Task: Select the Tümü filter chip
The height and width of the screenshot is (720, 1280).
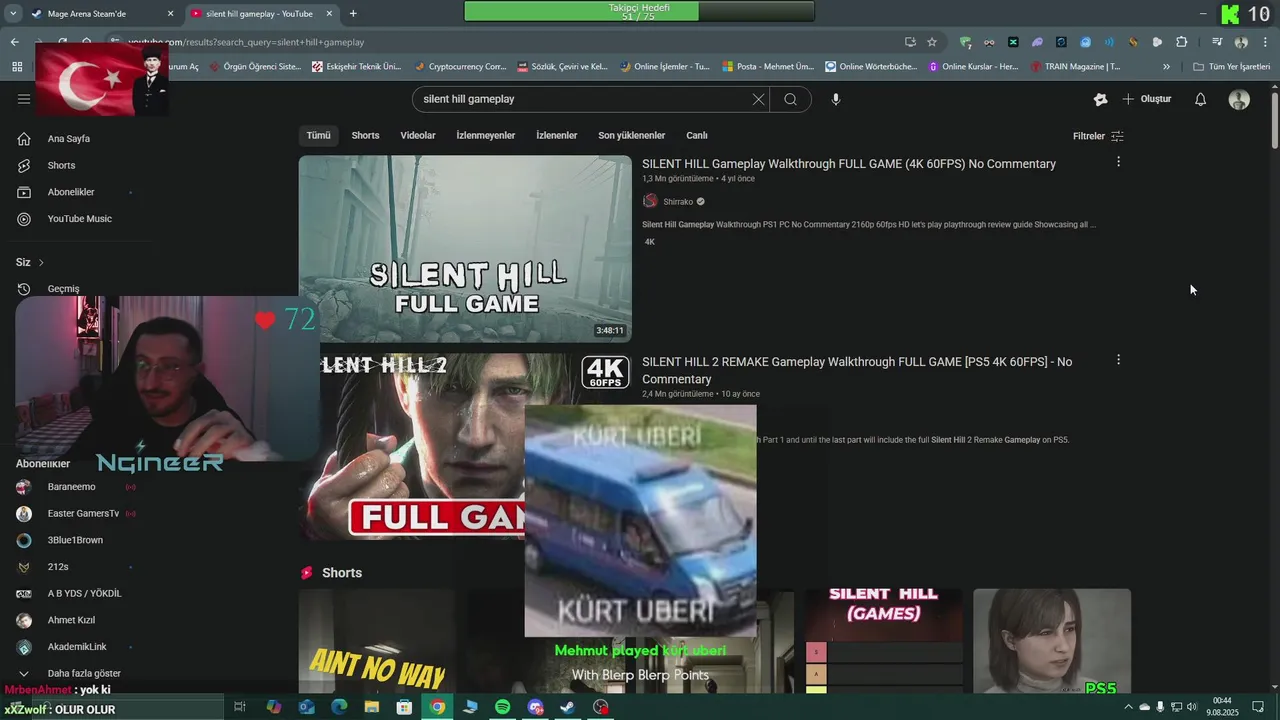Action: (318, 135)
